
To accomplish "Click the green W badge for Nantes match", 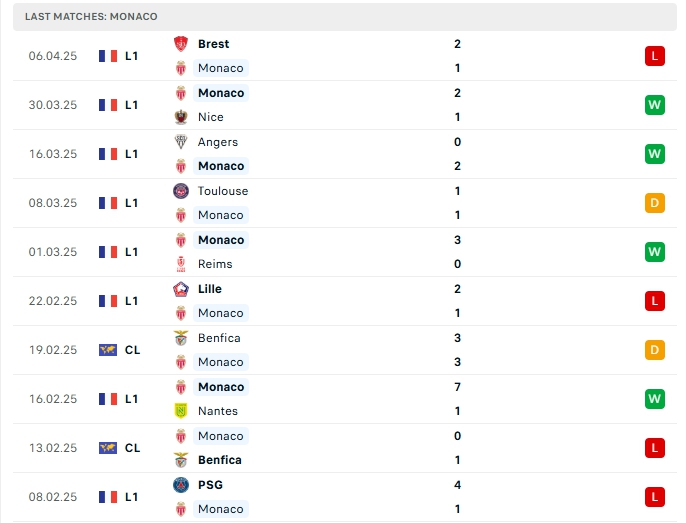I will [654, 399].
